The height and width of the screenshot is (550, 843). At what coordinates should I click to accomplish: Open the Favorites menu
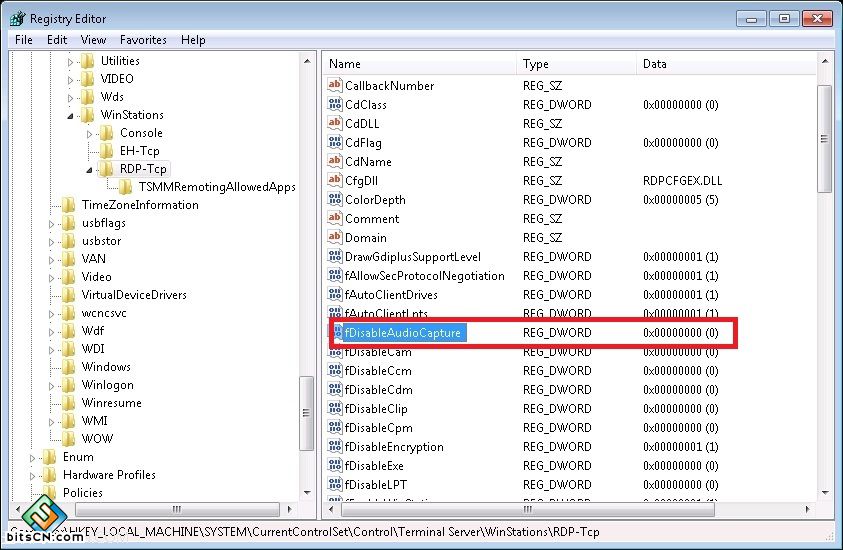click(x=143, y=40)
